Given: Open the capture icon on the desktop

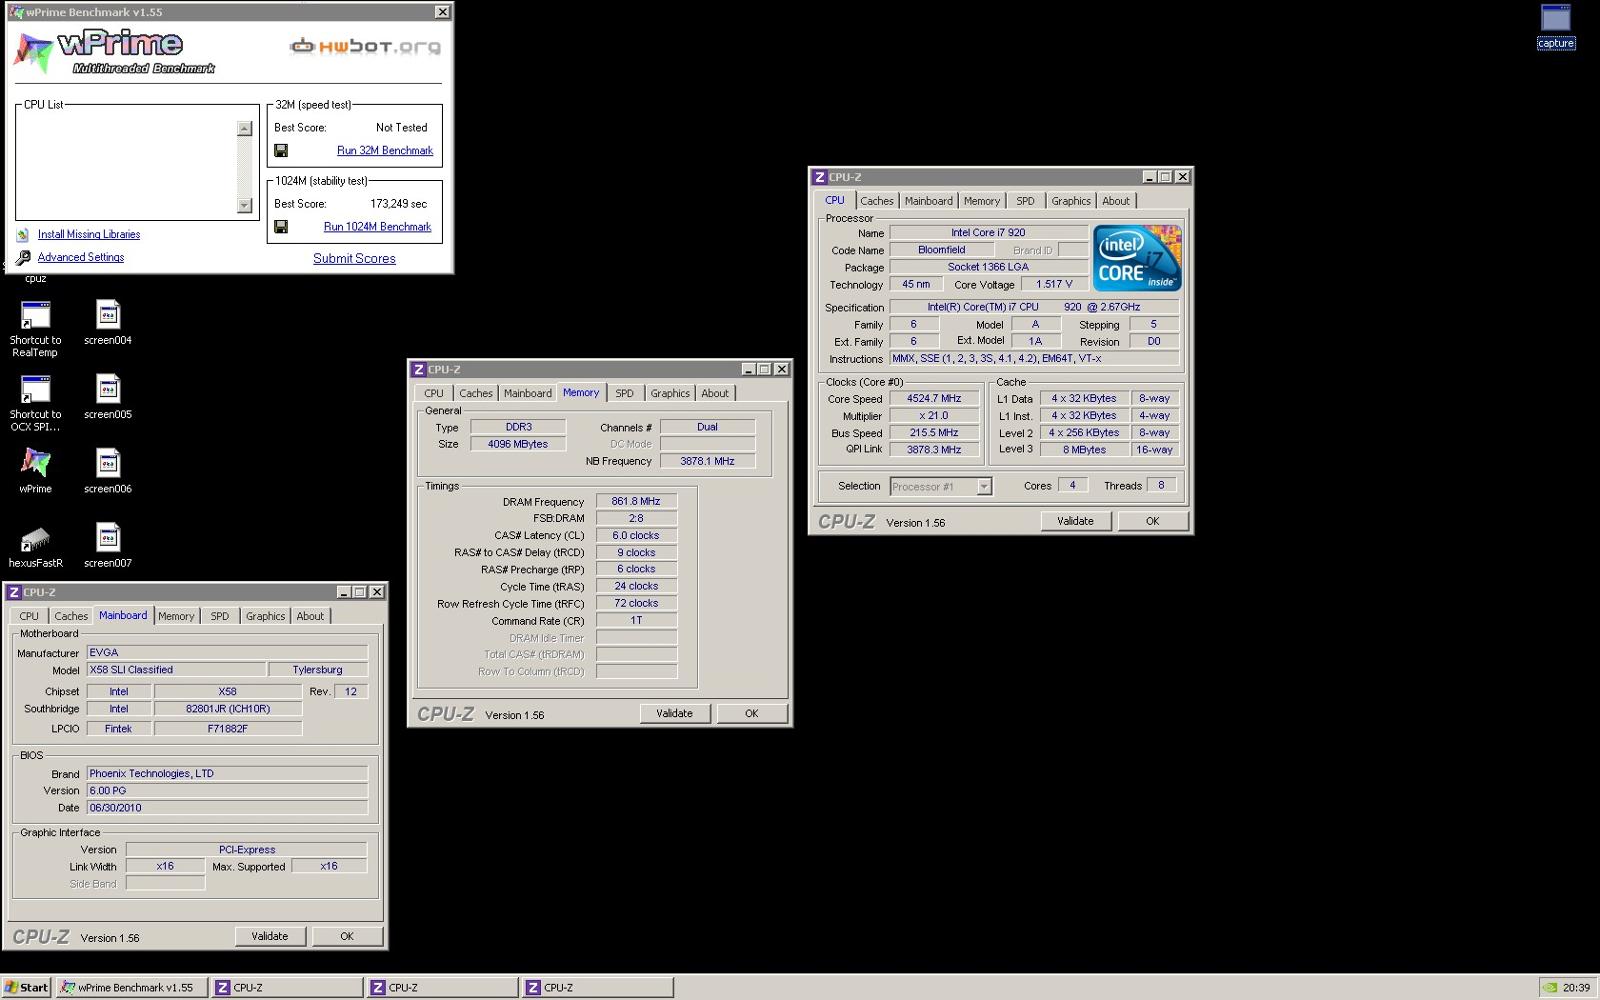Looking at the screenshot, I should 1556,27.
